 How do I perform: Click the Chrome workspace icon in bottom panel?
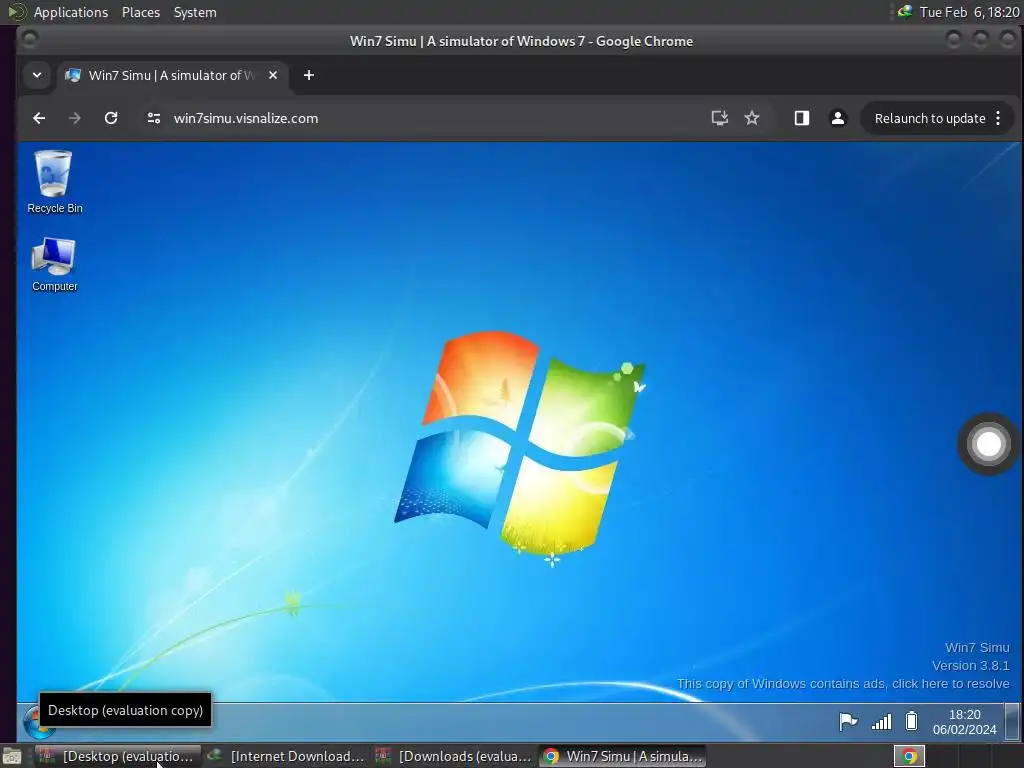909,756
